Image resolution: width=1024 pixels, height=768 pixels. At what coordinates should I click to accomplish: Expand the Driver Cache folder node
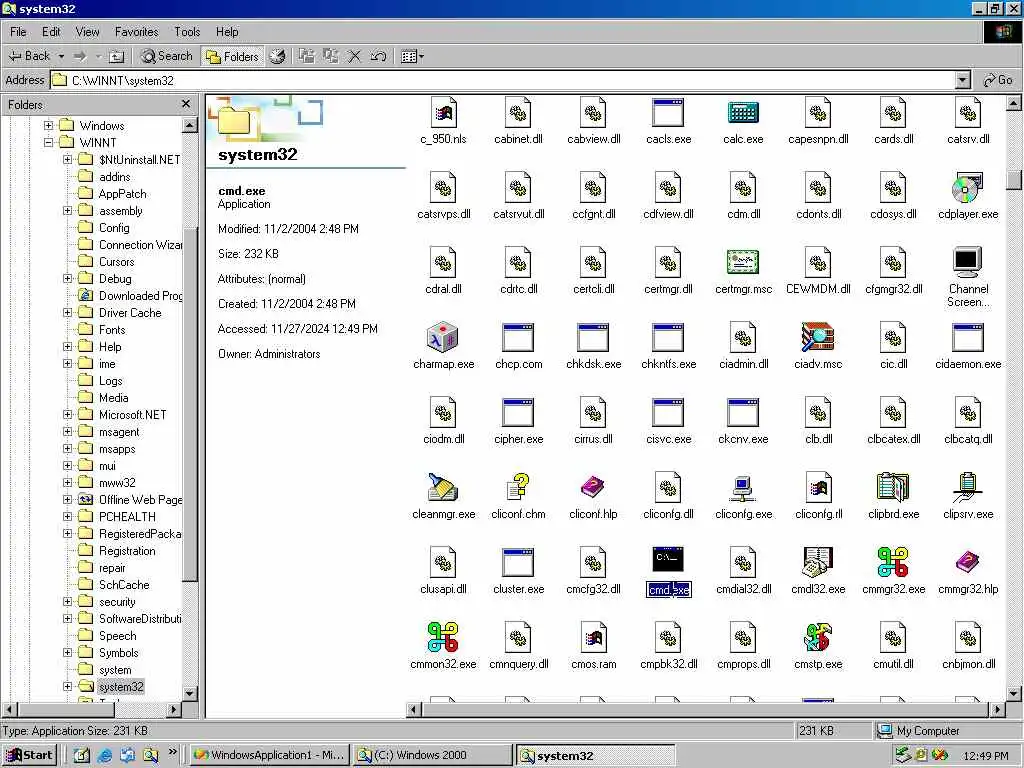click(x=67, y=313)
